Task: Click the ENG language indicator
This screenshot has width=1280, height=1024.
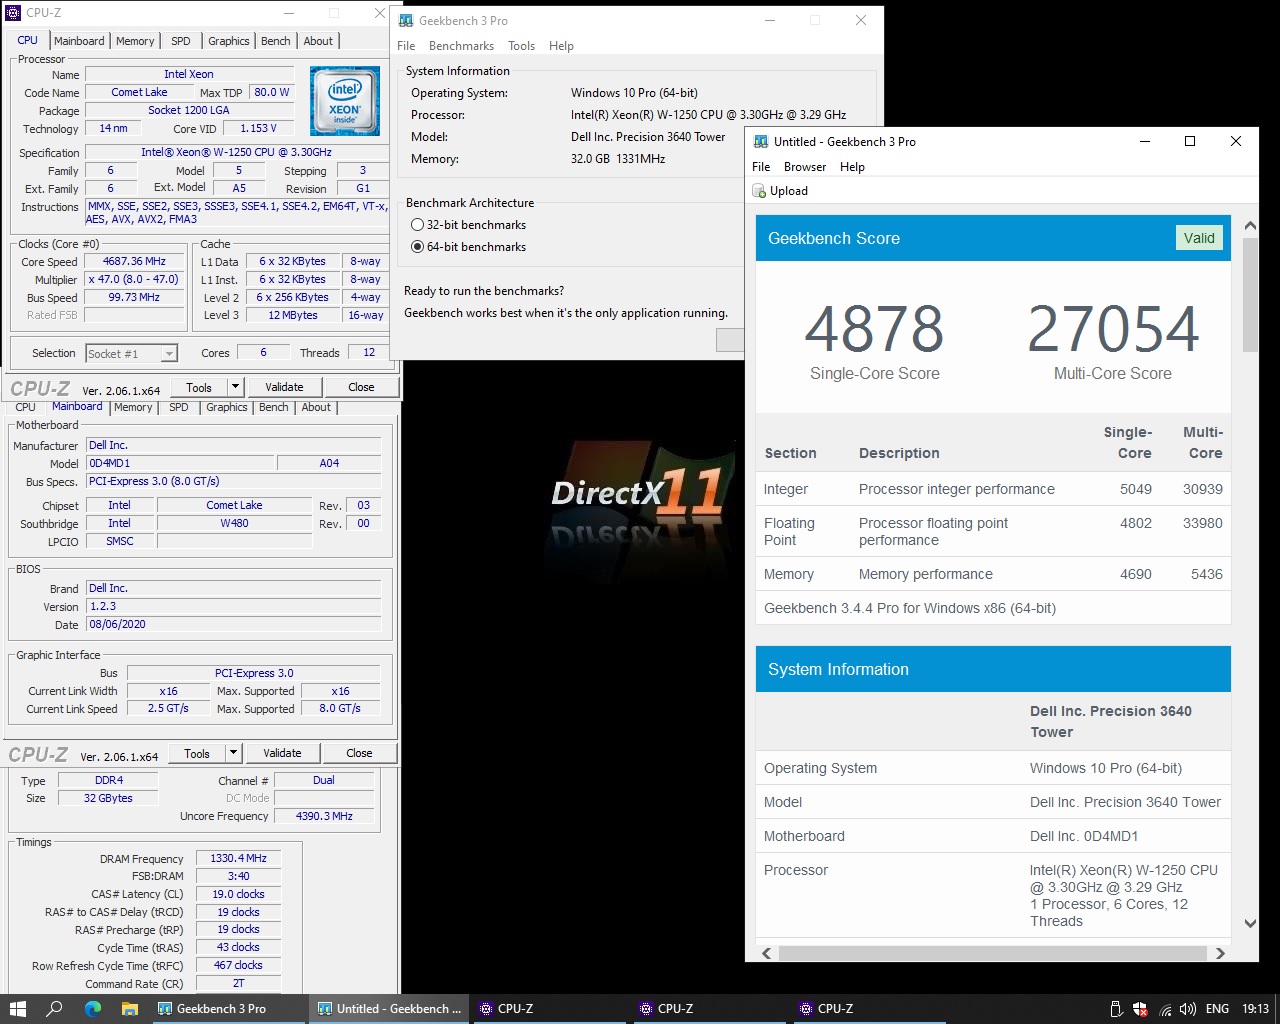Action: [1217, 1009]
